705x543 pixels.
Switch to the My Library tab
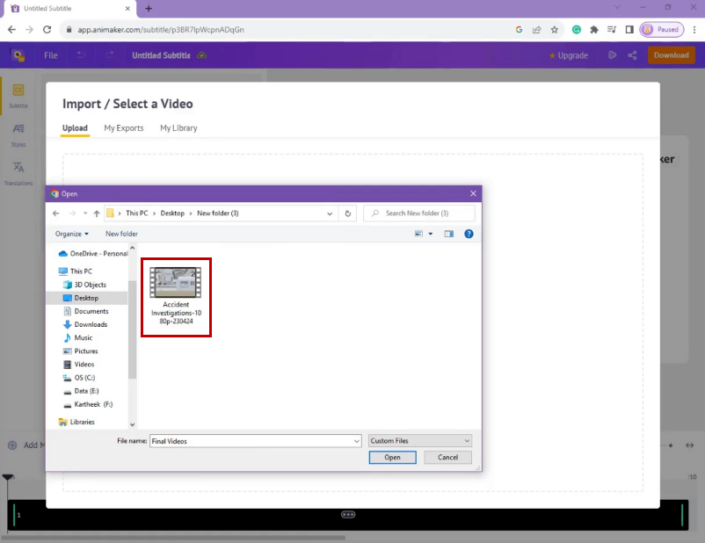[x=178, y=128]
